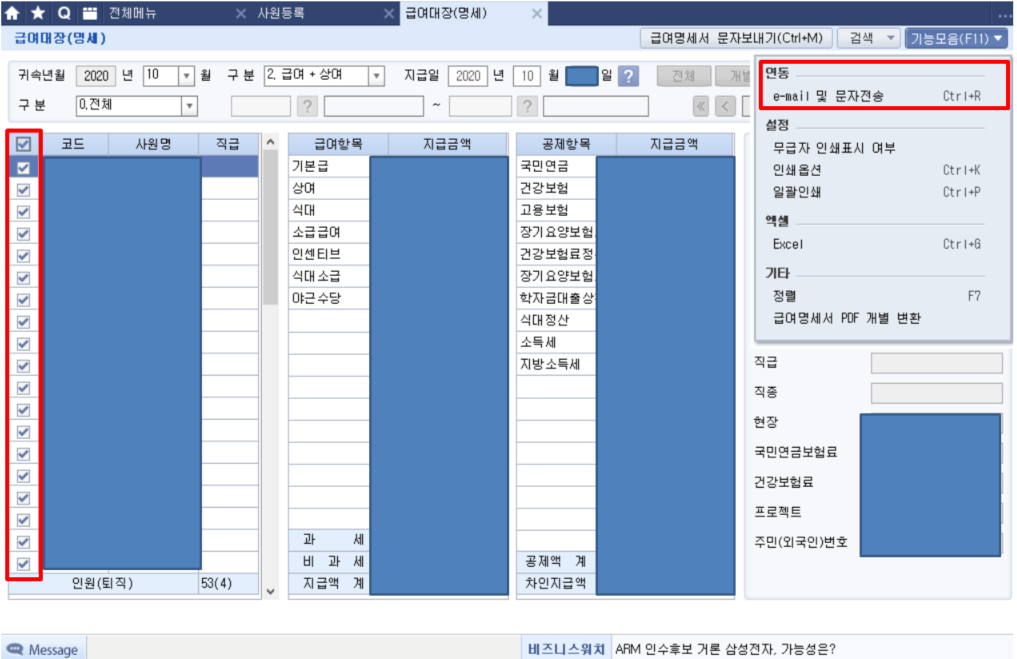Click the 코드 column header
Viewport: 1017px width, 659px height.
[x=73, y=144]
